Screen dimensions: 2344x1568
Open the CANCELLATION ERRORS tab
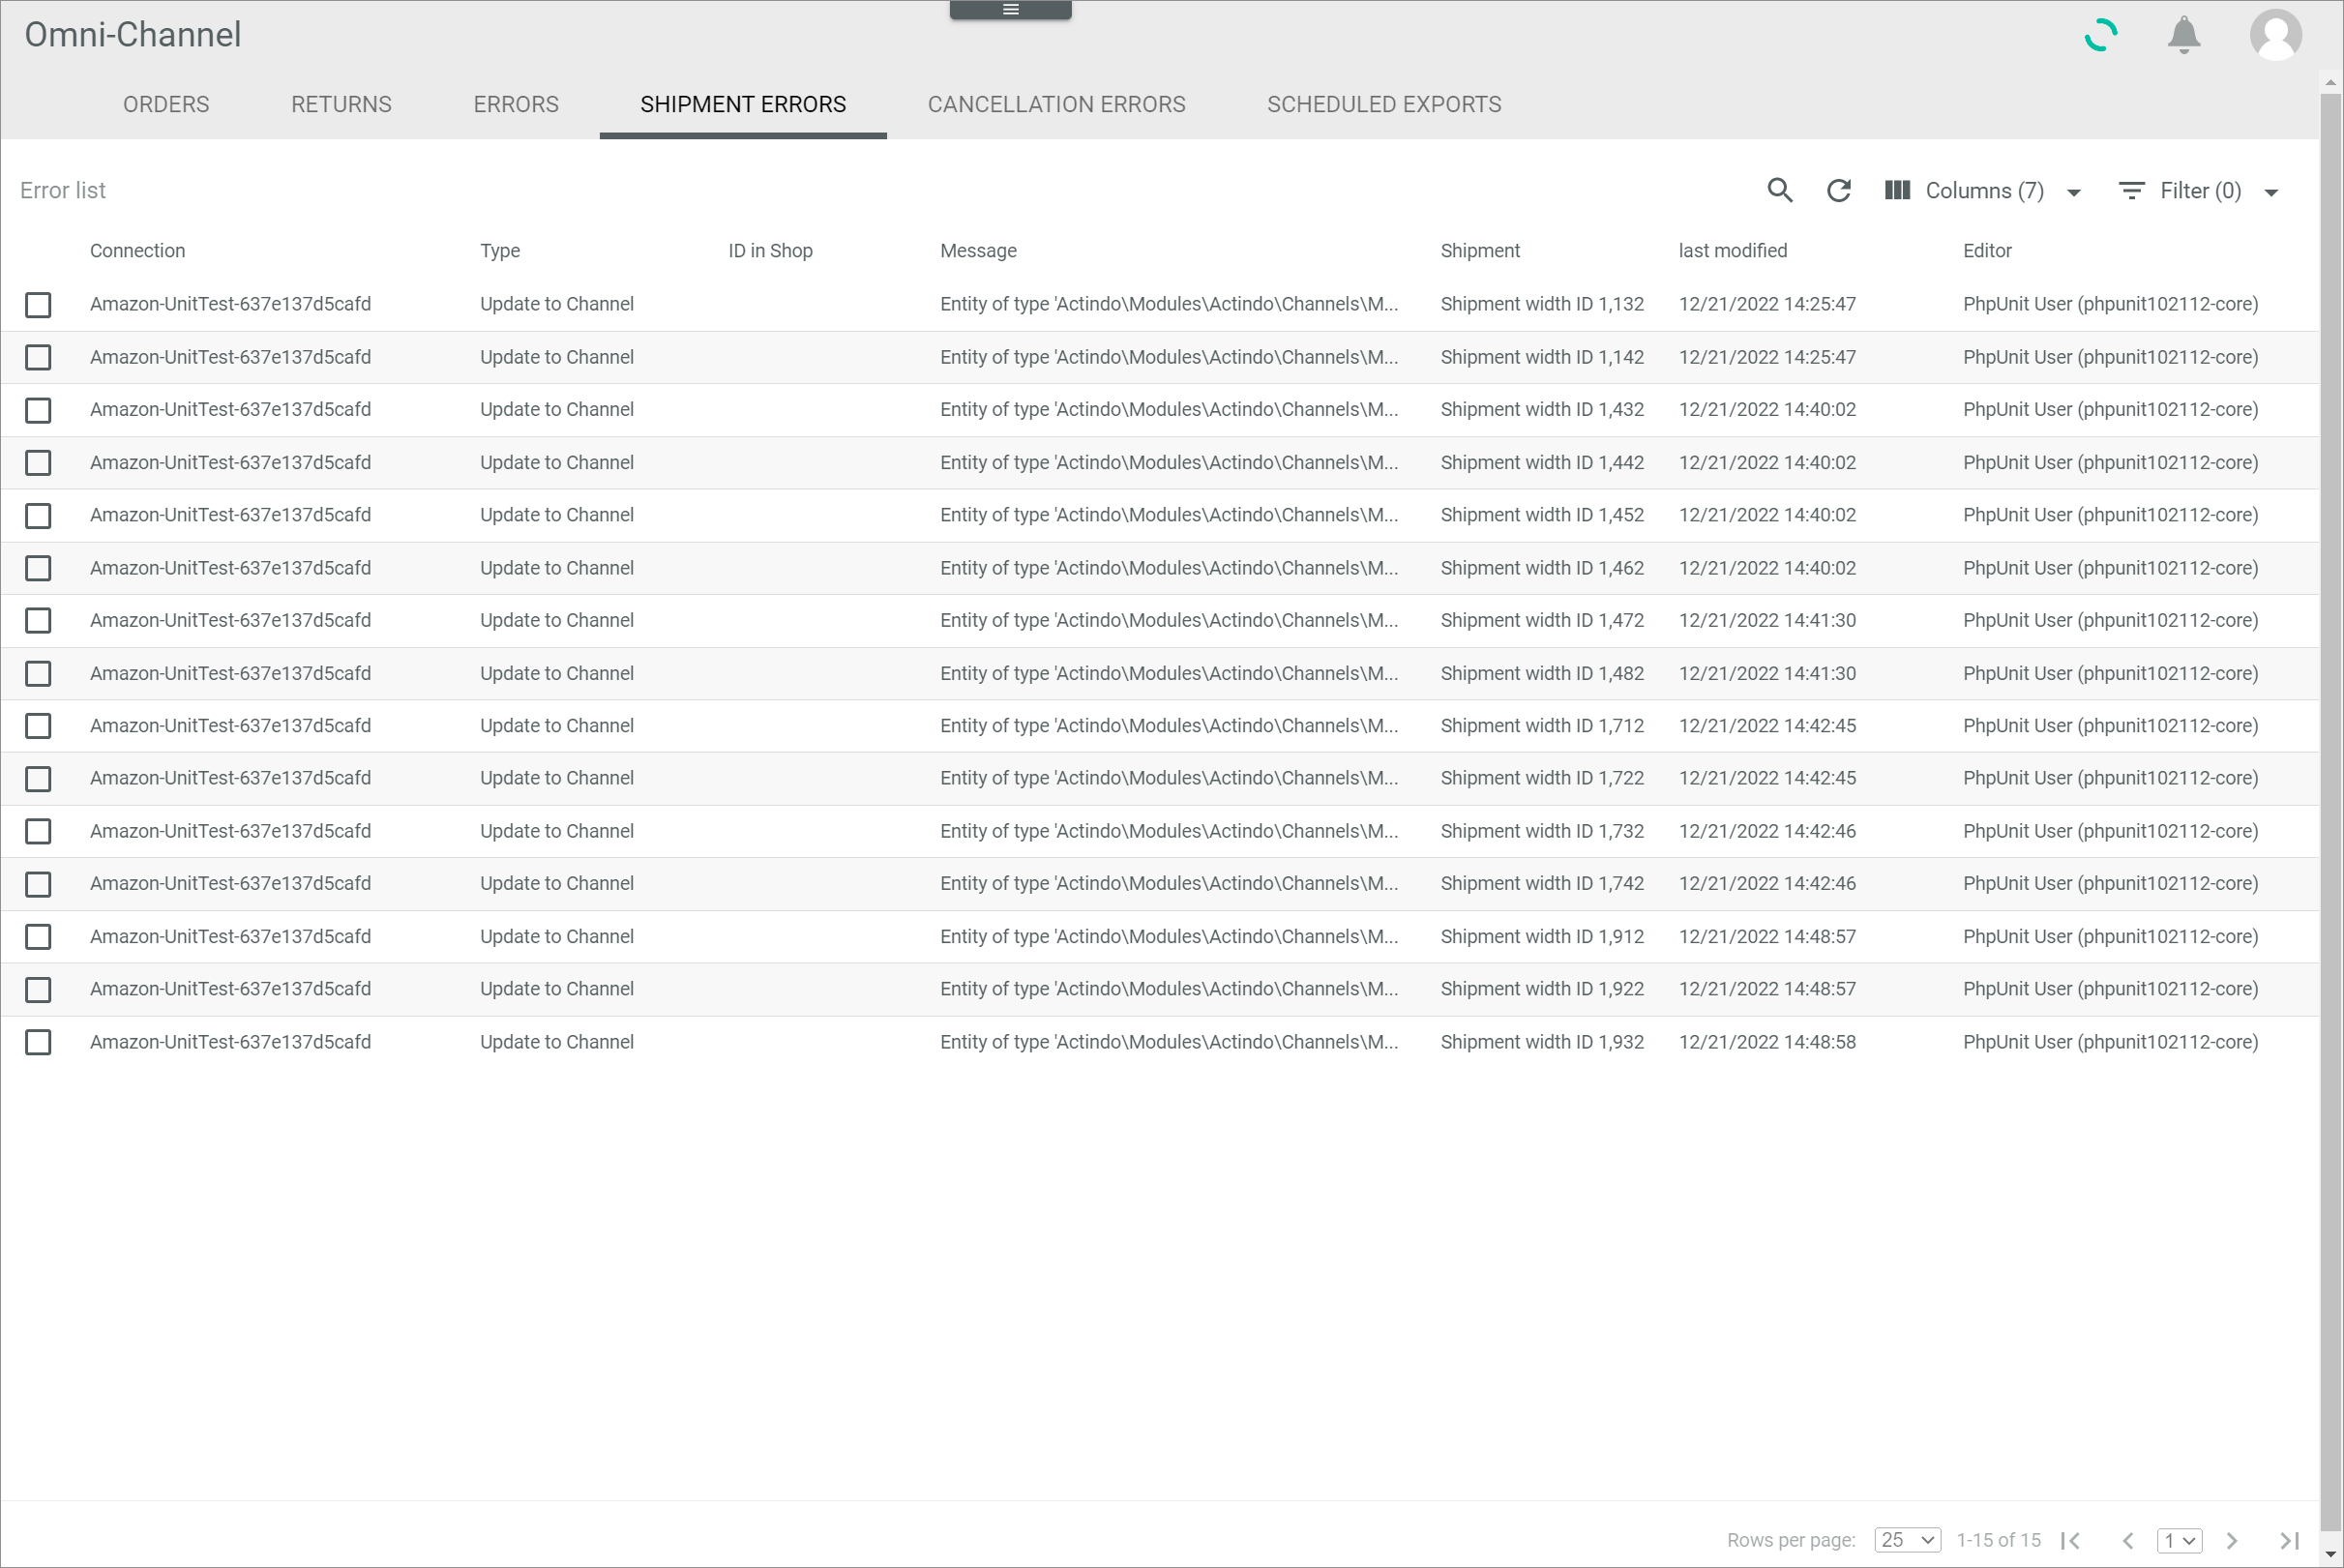coord(1056,104)
